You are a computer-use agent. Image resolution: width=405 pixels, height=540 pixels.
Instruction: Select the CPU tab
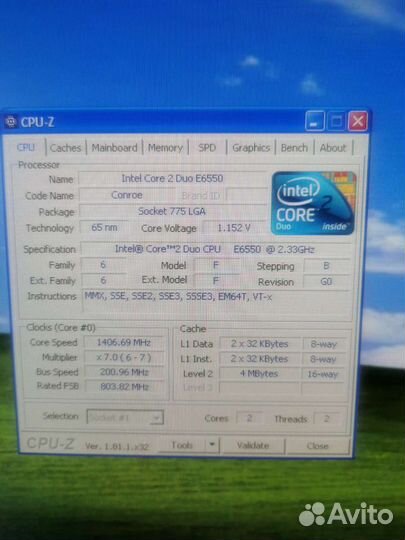[26, 147]
